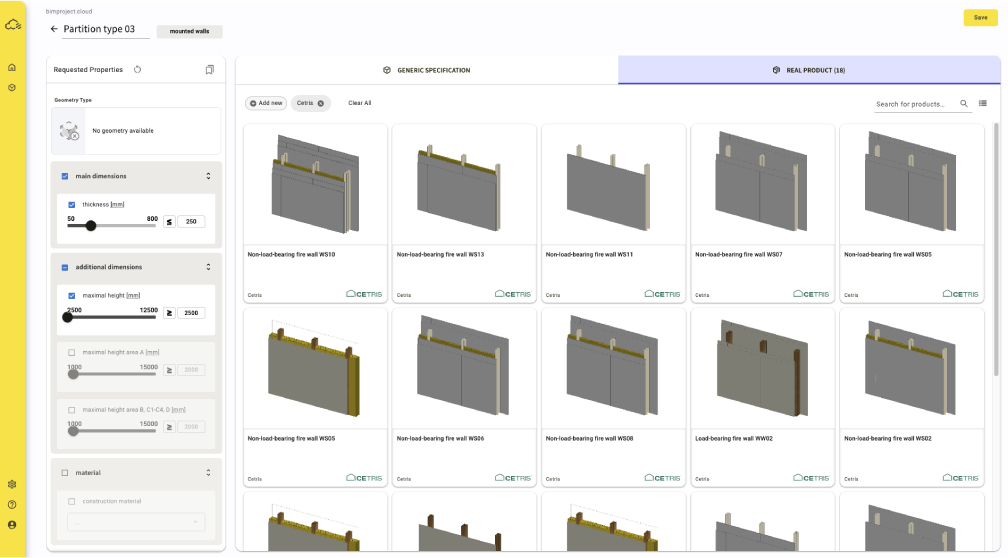Image resolution: width=1008 pixels, height=558 pixels.
Task: Open Non-load-bearing fire wall WS02 thumbnail
Action: [912, 368]
